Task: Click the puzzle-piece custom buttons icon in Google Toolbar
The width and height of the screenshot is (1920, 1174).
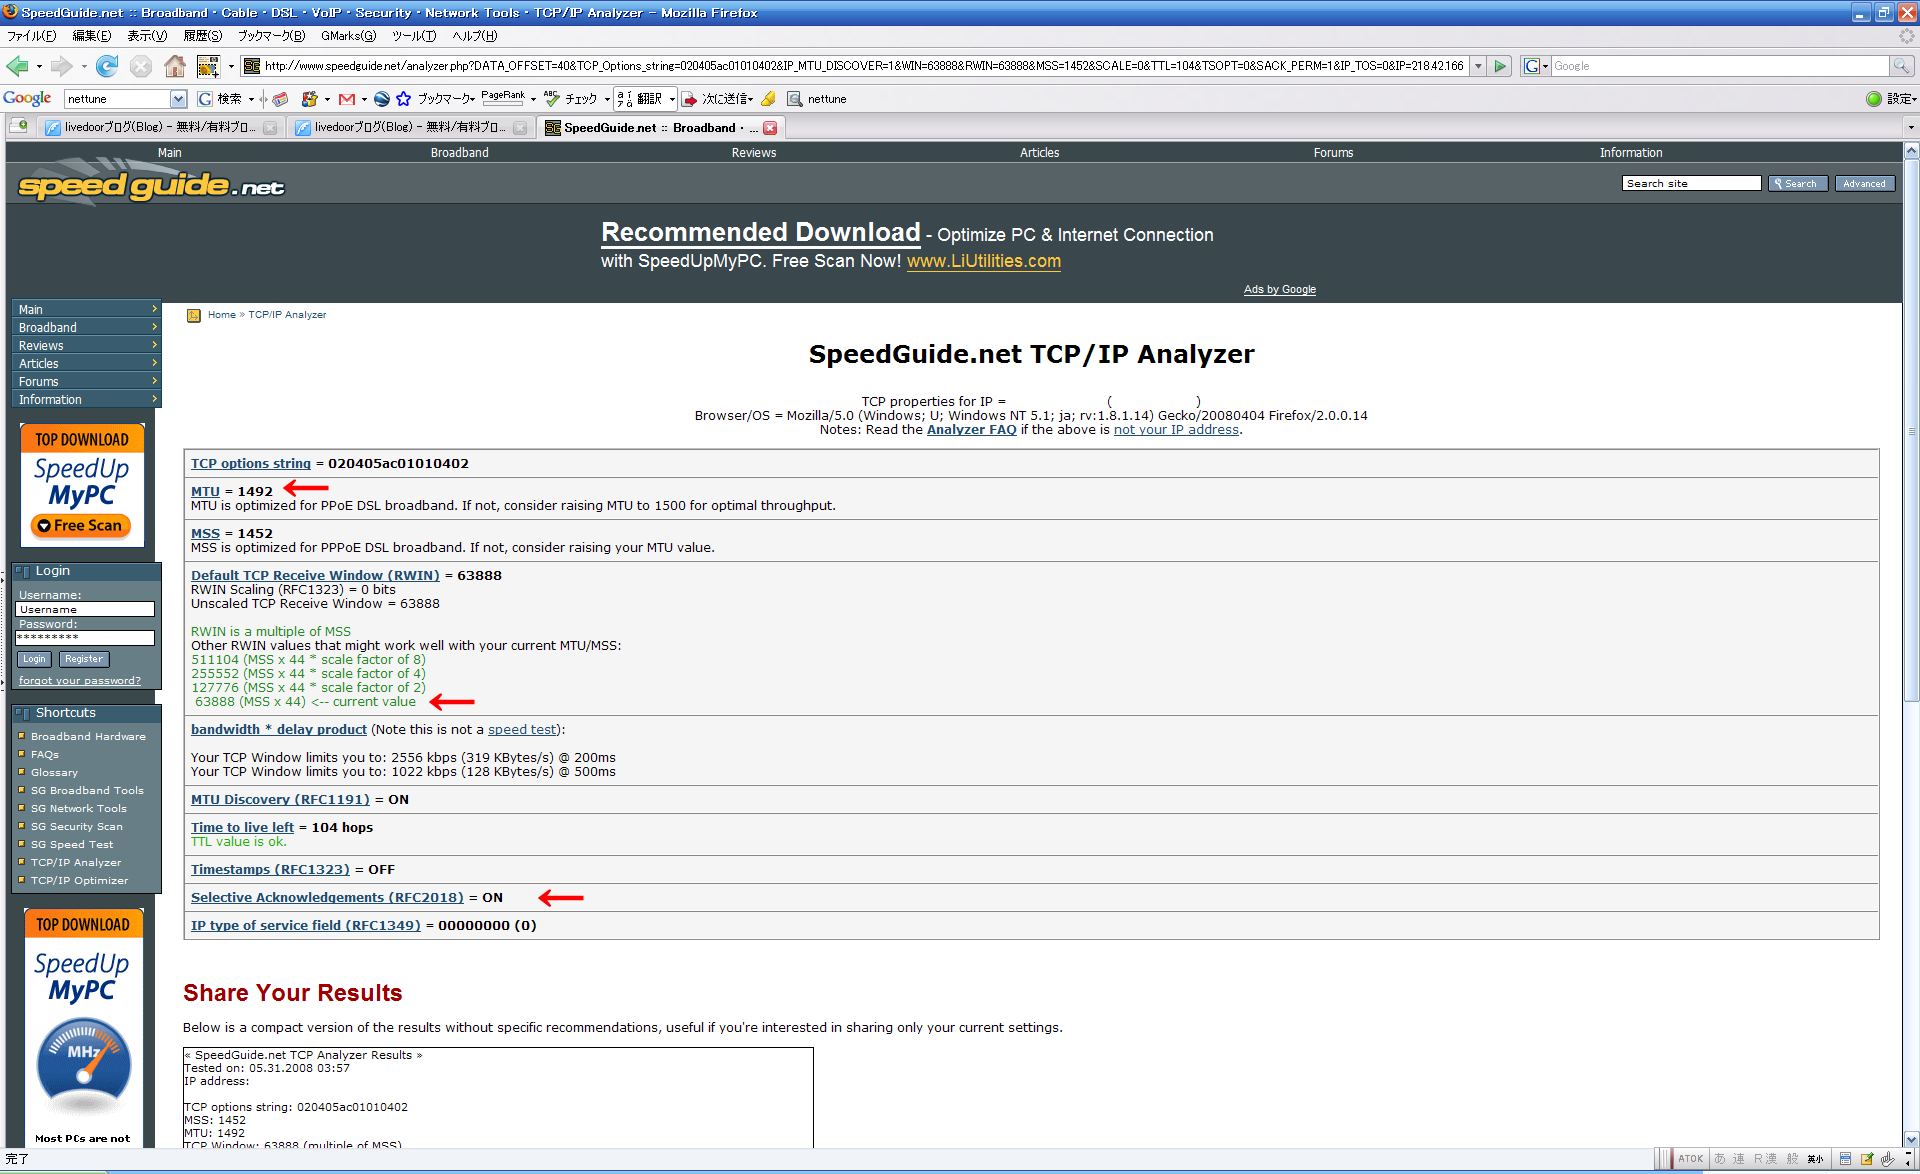Action: coord(310,99)
